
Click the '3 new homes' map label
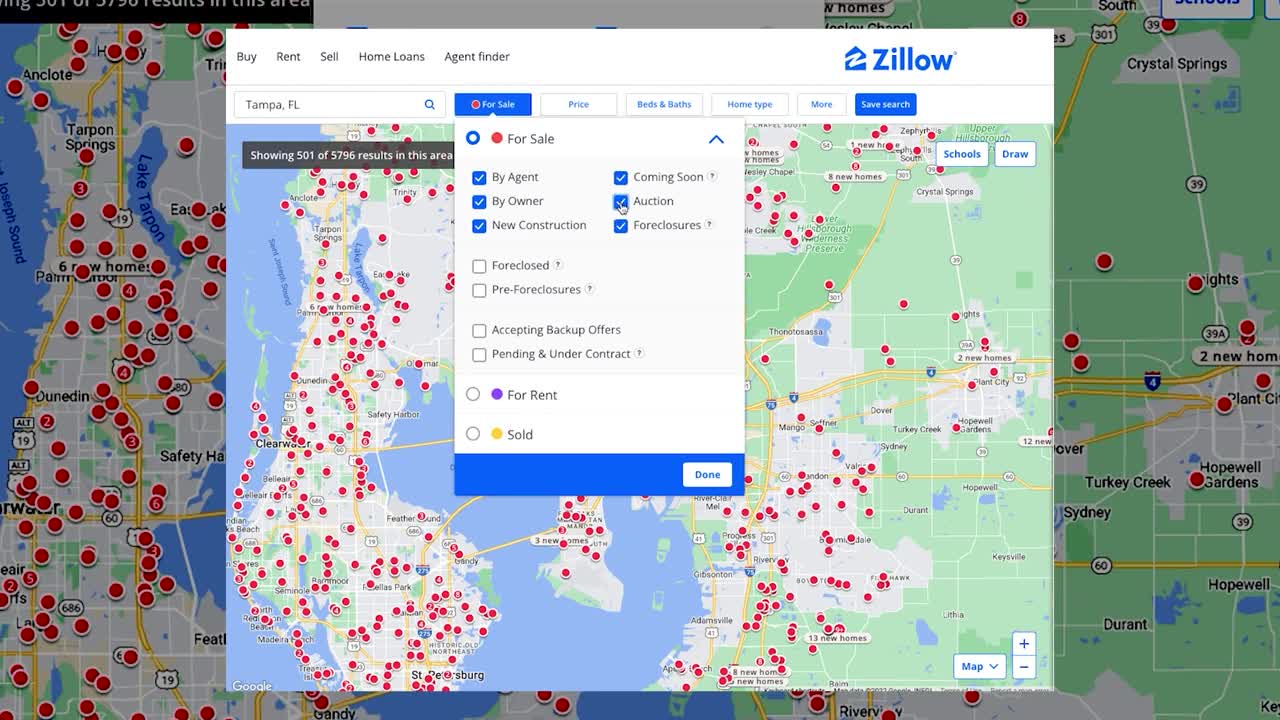pyautogui.click(x=560, y=540)
